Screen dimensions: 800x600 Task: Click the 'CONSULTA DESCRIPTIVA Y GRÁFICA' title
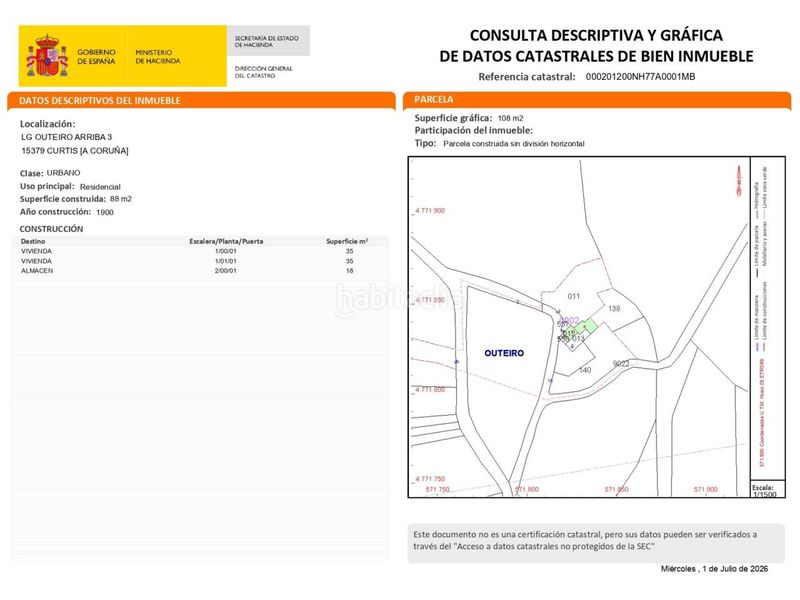pyautogui.click(x=596, y=35)
